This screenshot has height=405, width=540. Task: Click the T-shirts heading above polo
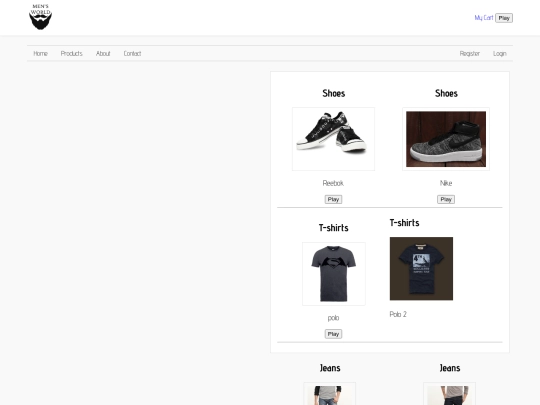(333, 228)
